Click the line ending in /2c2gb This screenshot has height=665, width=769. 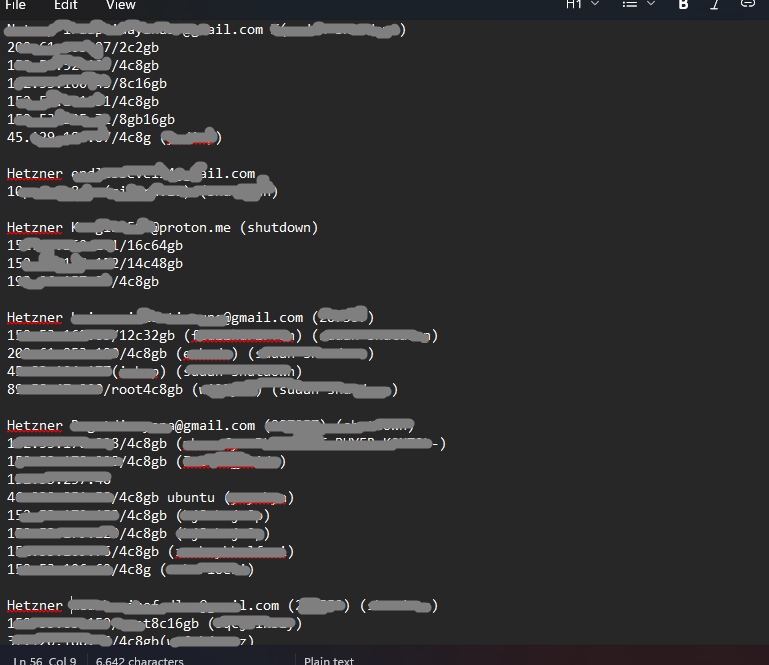[83, 48]
